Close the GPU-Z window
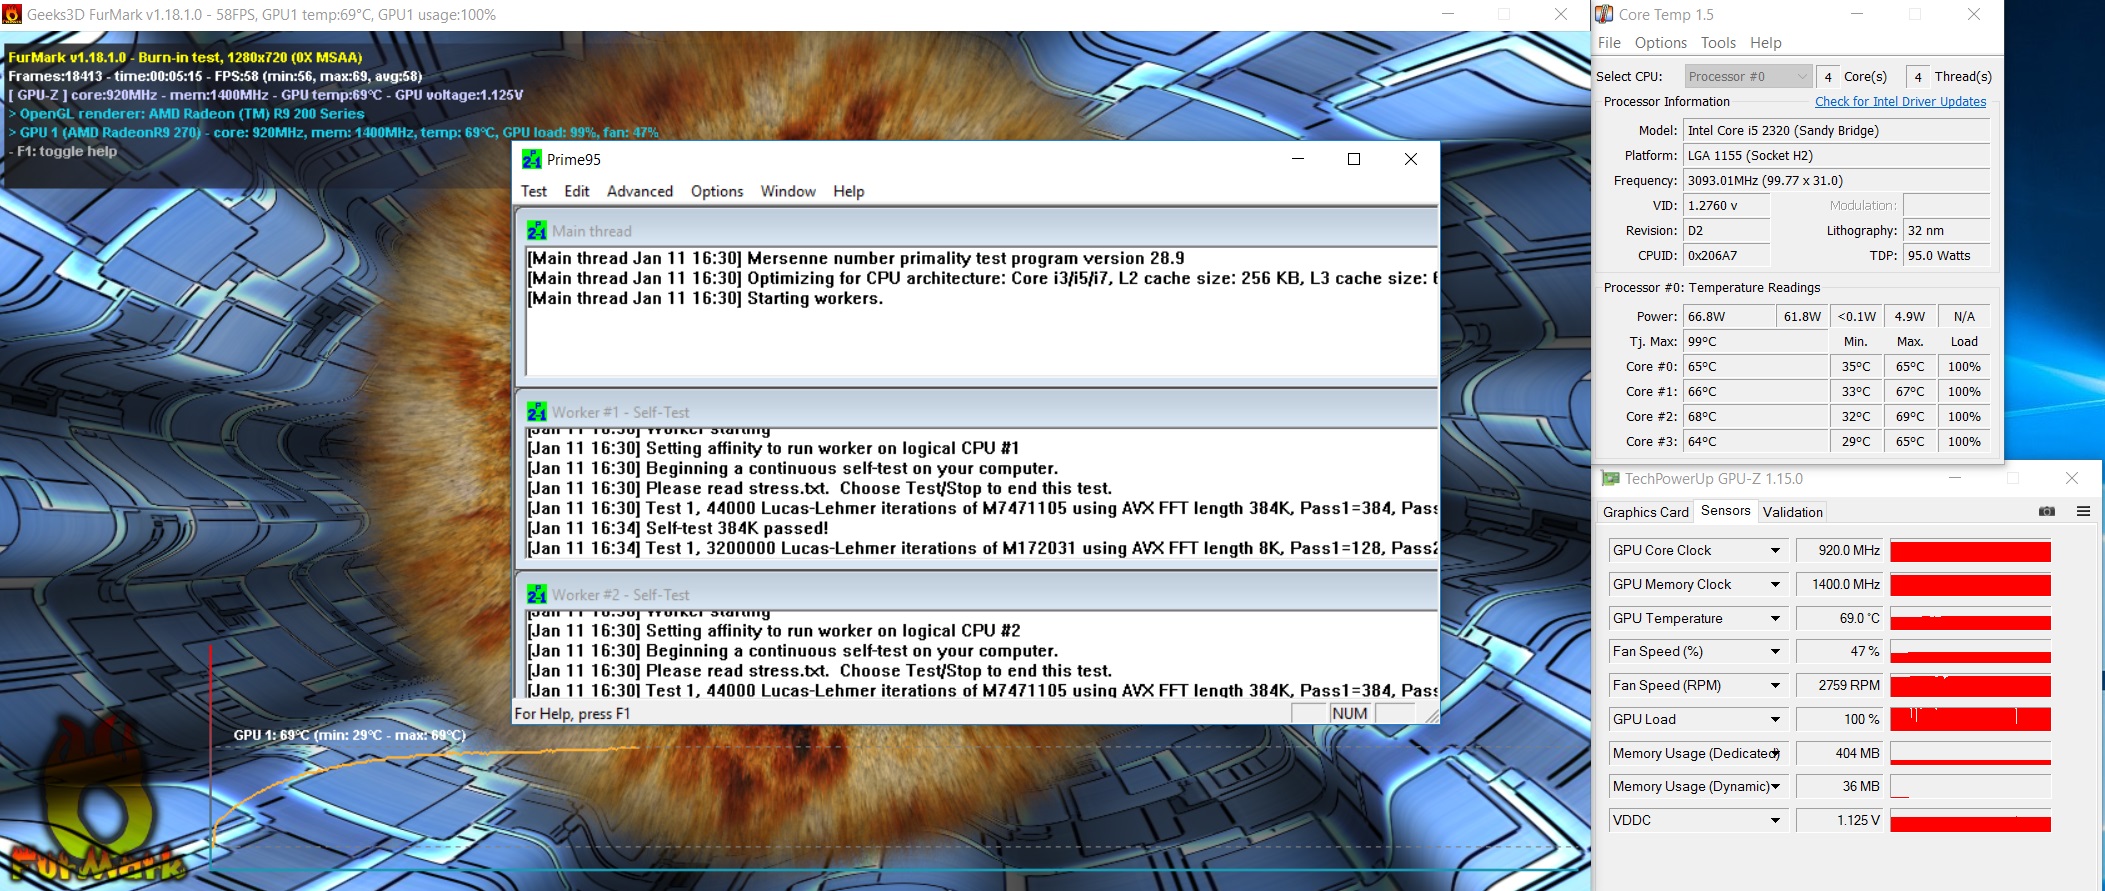Screen dimensions: 2105x891 point(2072,478)
